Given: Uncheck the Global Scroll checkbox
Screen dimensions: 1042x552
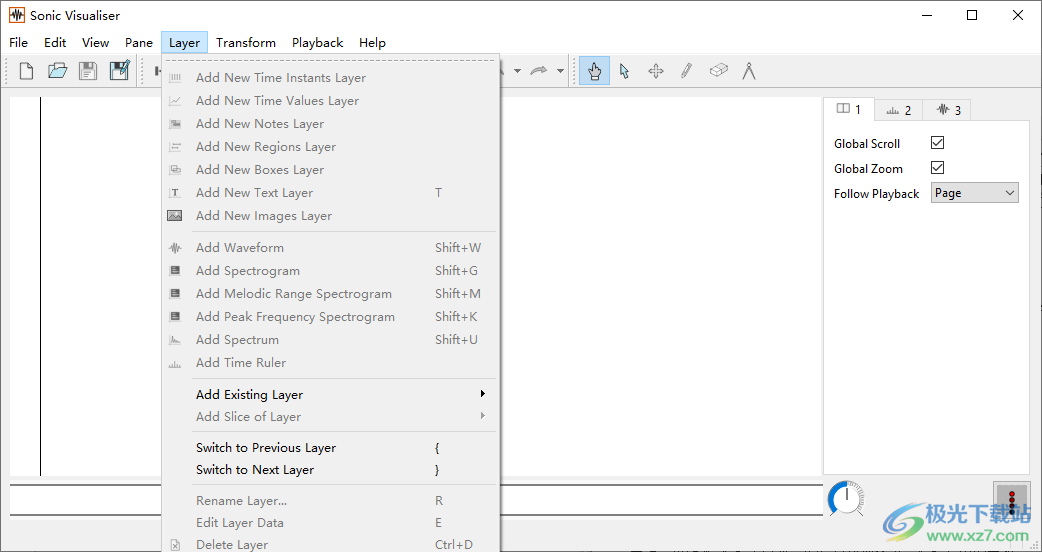Looking at the screenshot, I should point(937,143).
